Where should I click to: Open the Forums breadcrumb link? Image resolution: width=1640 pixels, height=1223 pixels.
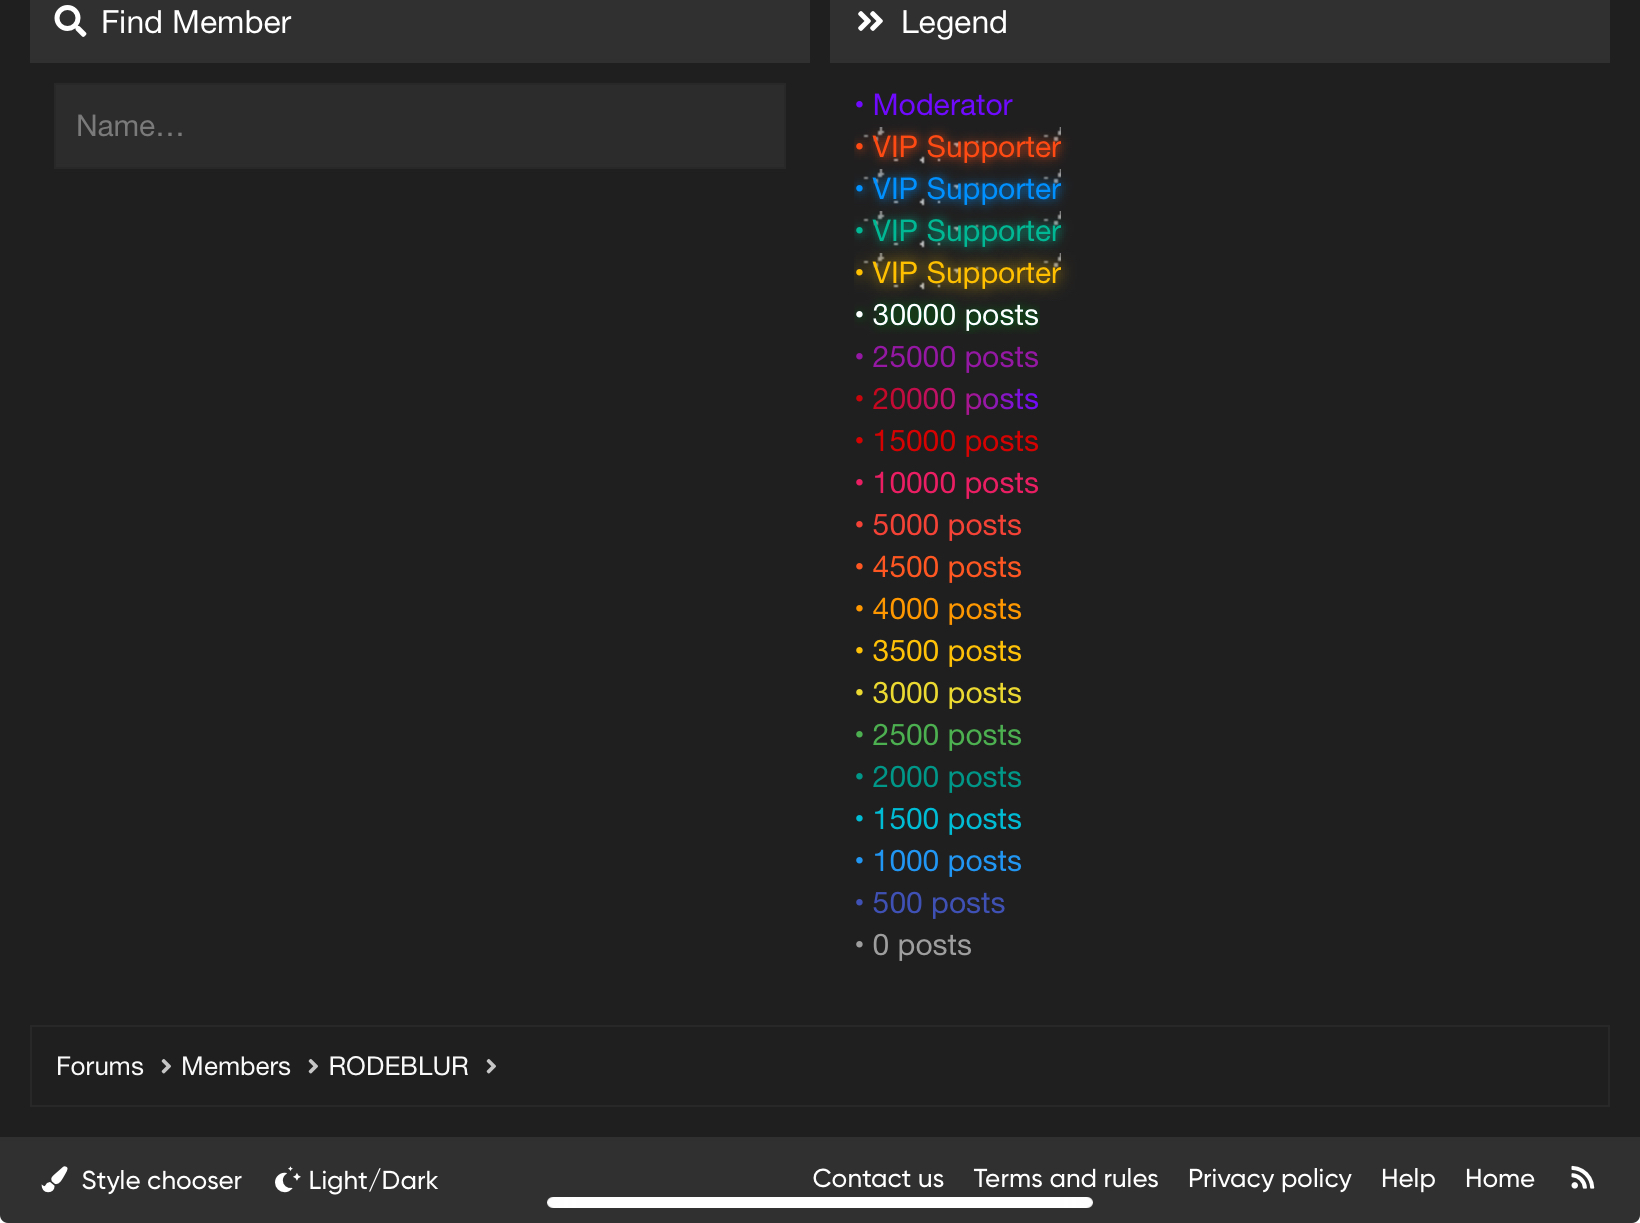100,1067
